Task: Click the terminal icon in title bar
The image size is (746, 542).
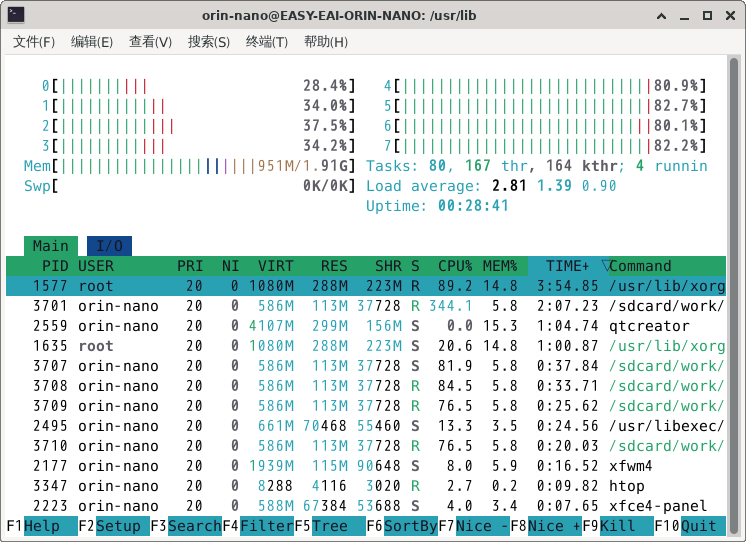Action: (16, 16)
